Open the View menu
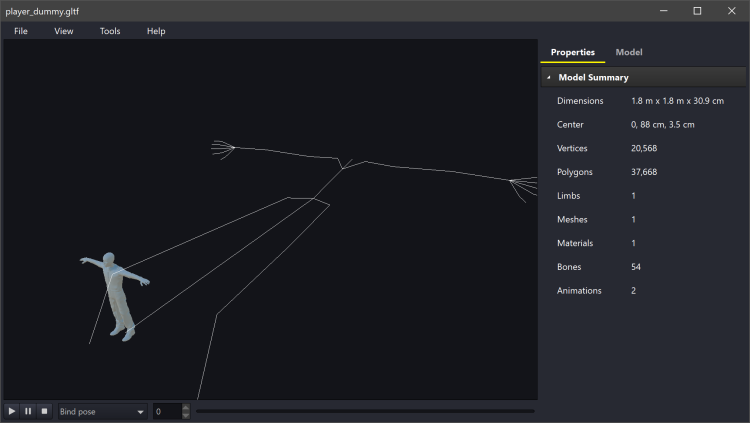This screenshot has width=750, height=423. [64, 31]
